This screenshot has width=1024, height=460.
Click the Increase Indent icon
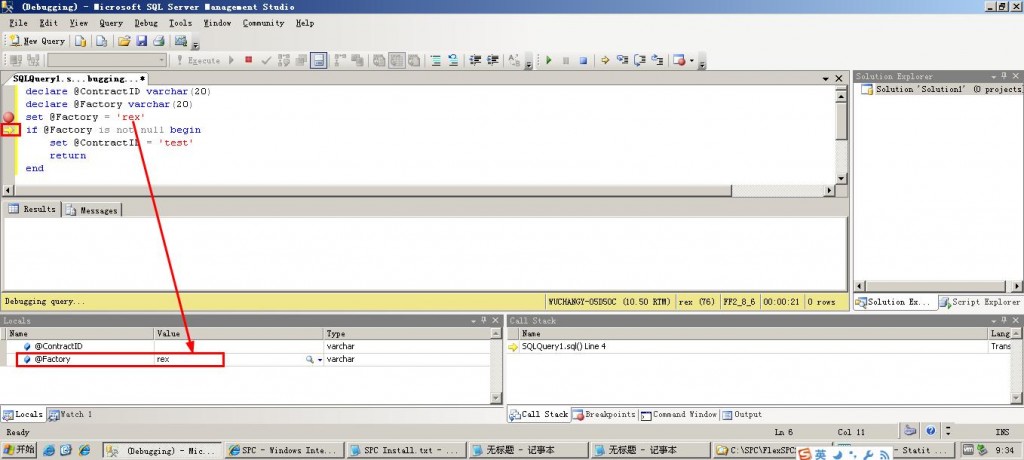point(492,60)
